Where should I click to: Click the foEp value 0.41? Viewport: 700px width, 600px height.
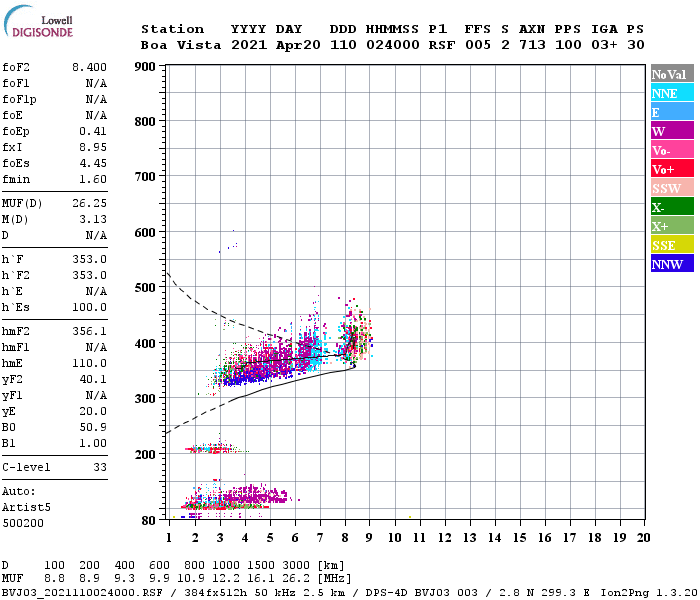tap(93, 131)
